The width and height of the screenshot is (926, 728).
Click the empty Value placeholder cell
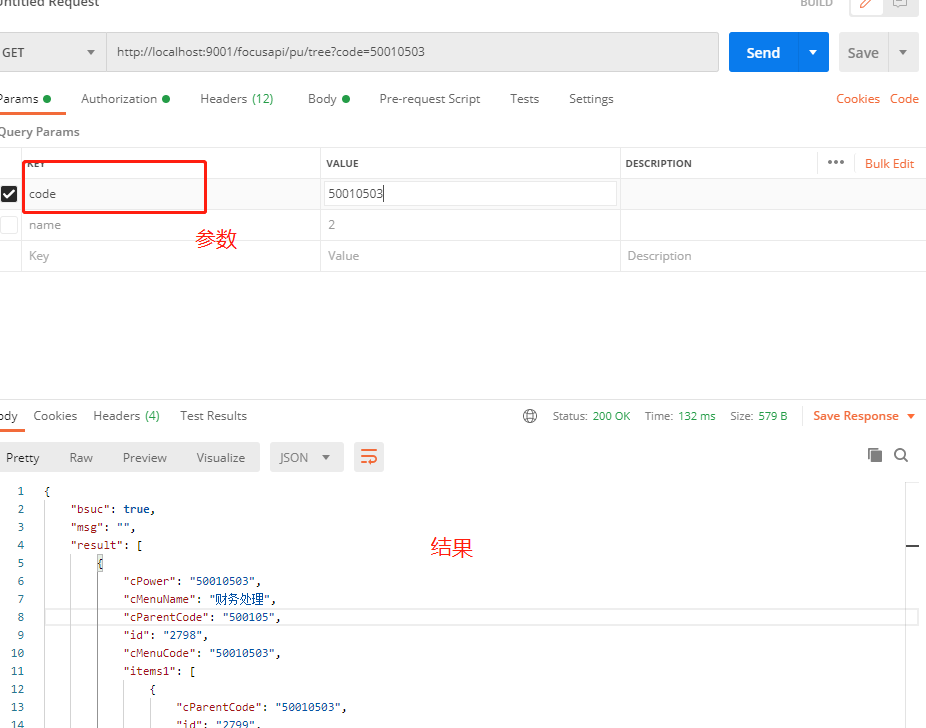470,256
